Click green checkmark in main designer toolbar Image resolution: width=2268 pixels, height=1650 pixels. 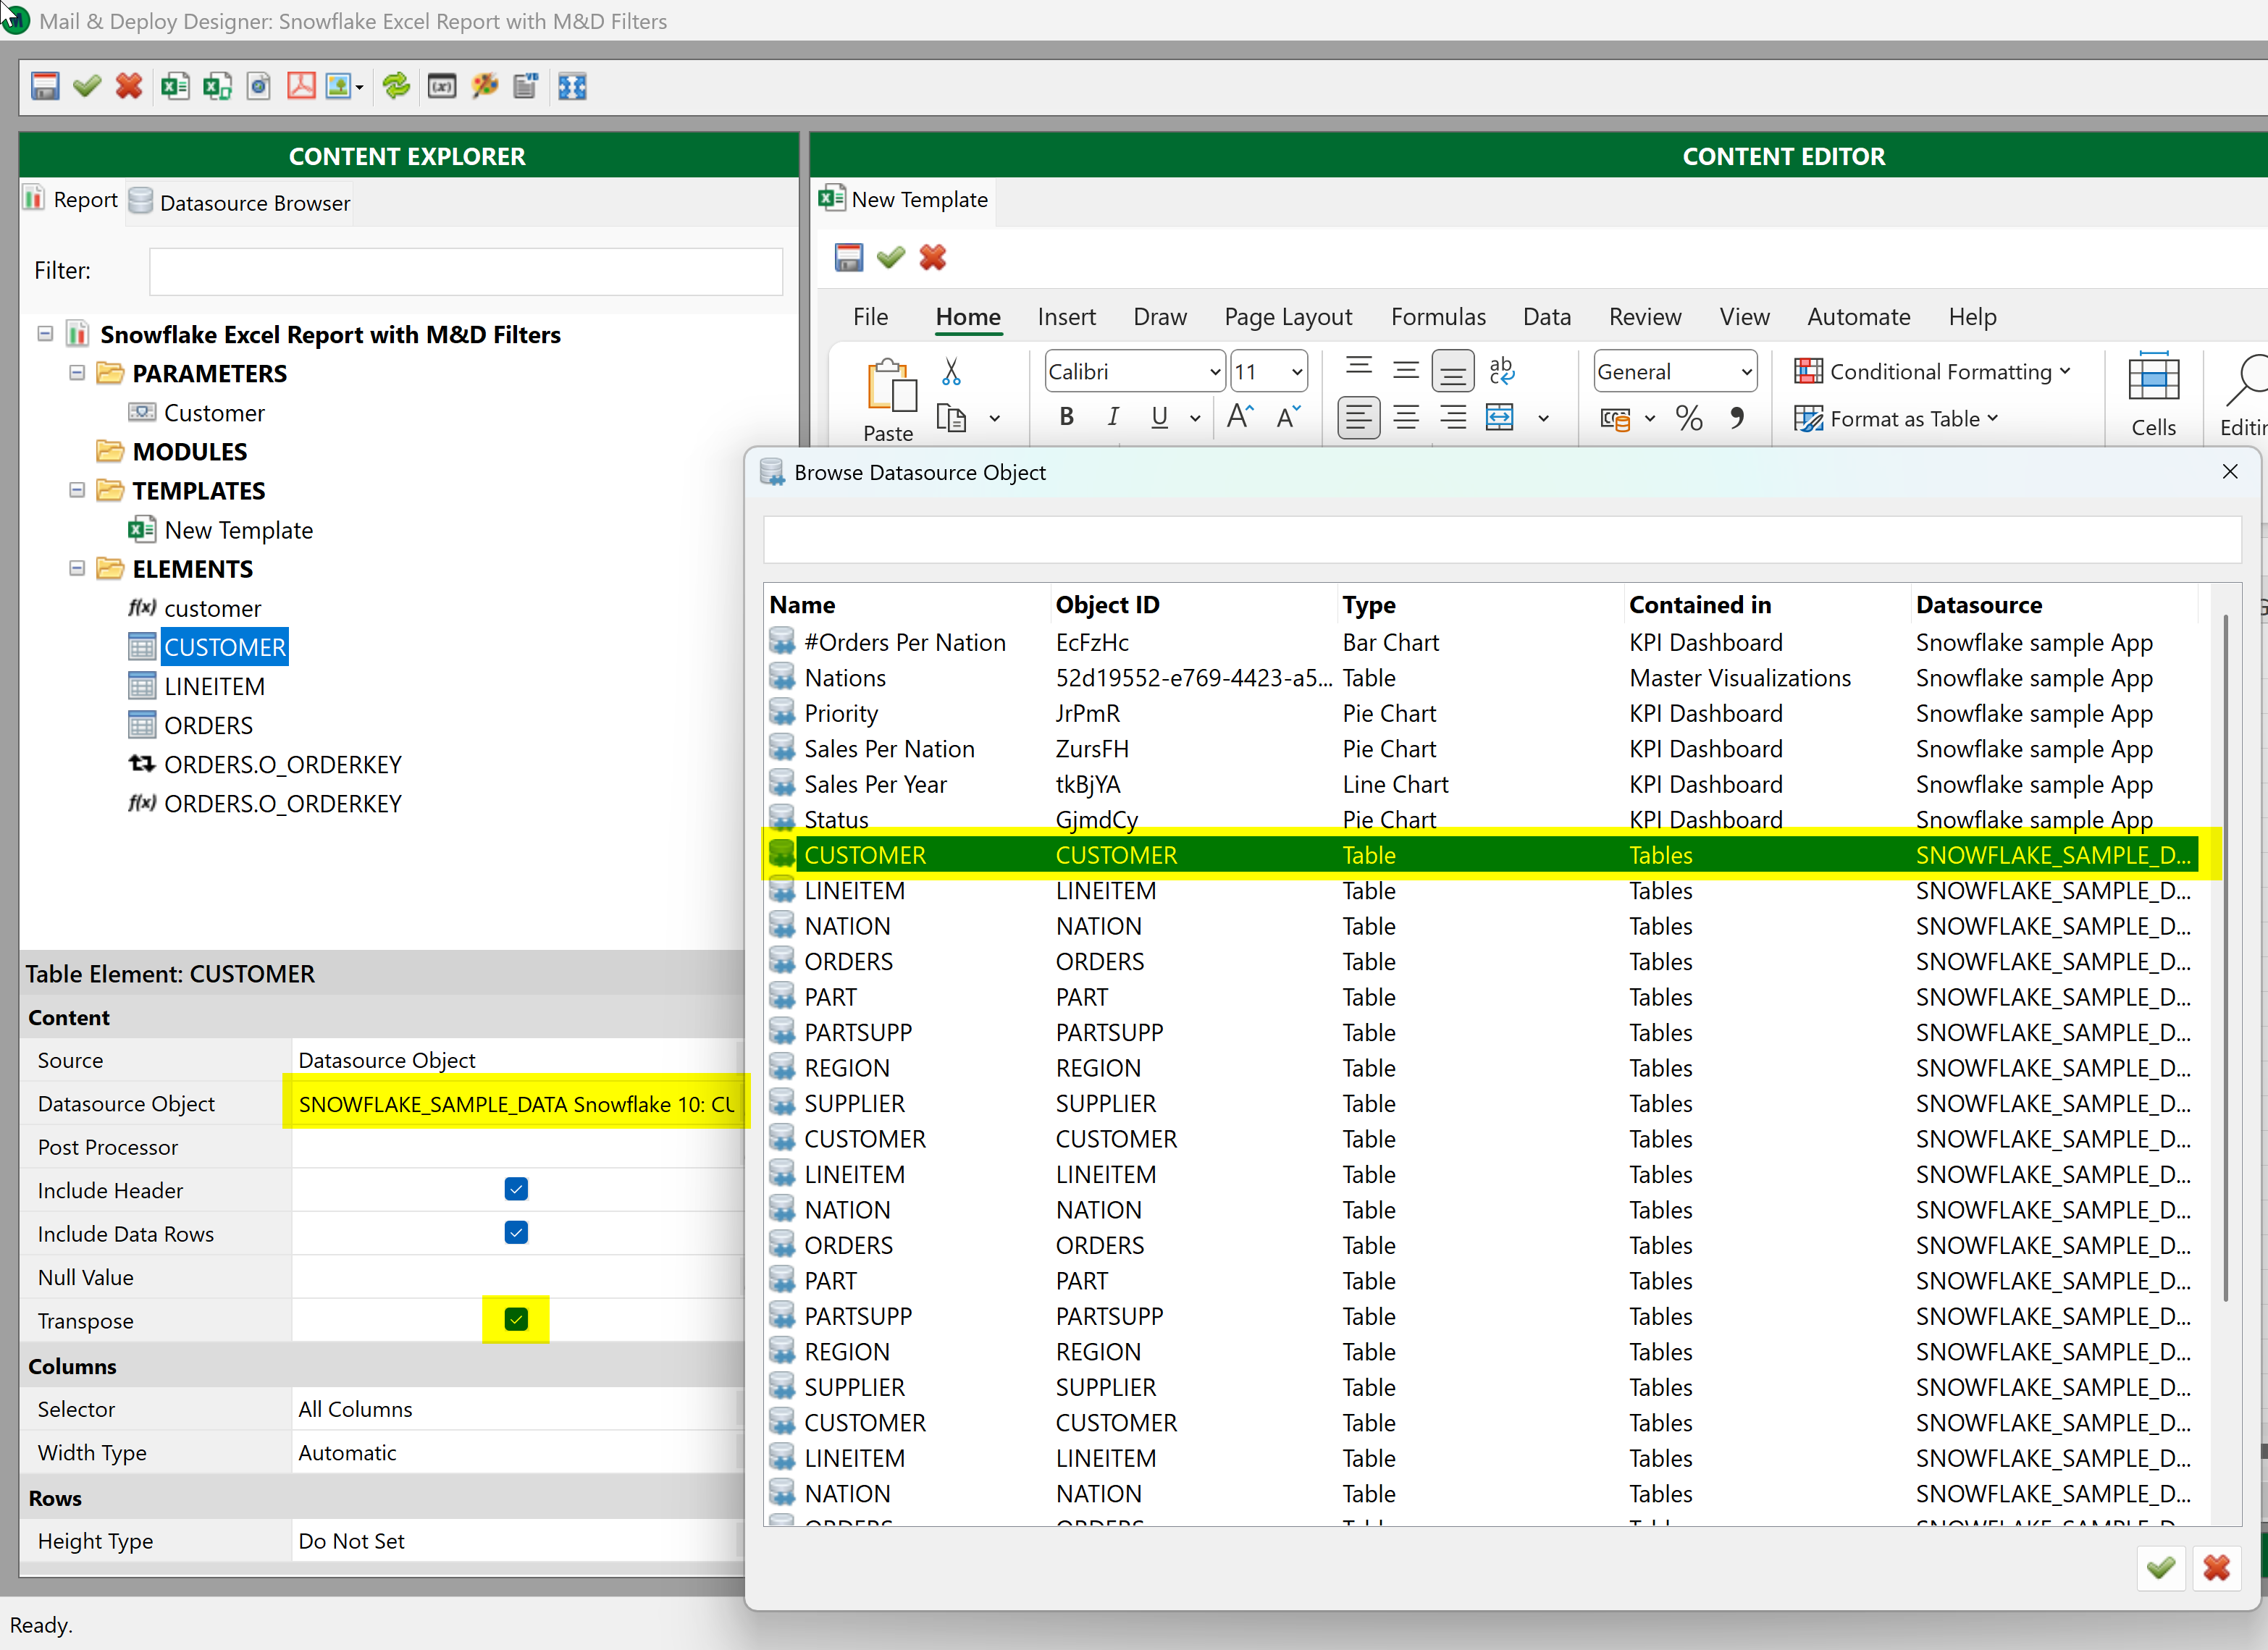(x=87, y=86)
